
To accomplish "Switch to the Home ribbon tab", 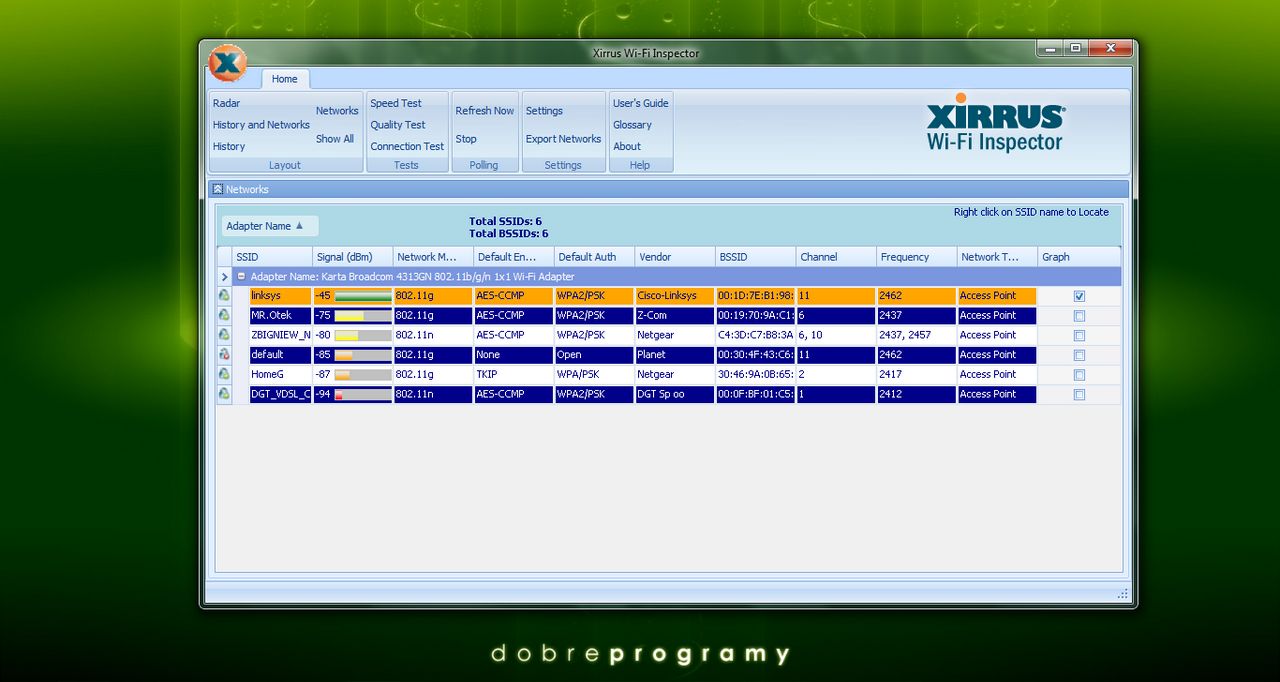I will [285, 79].
